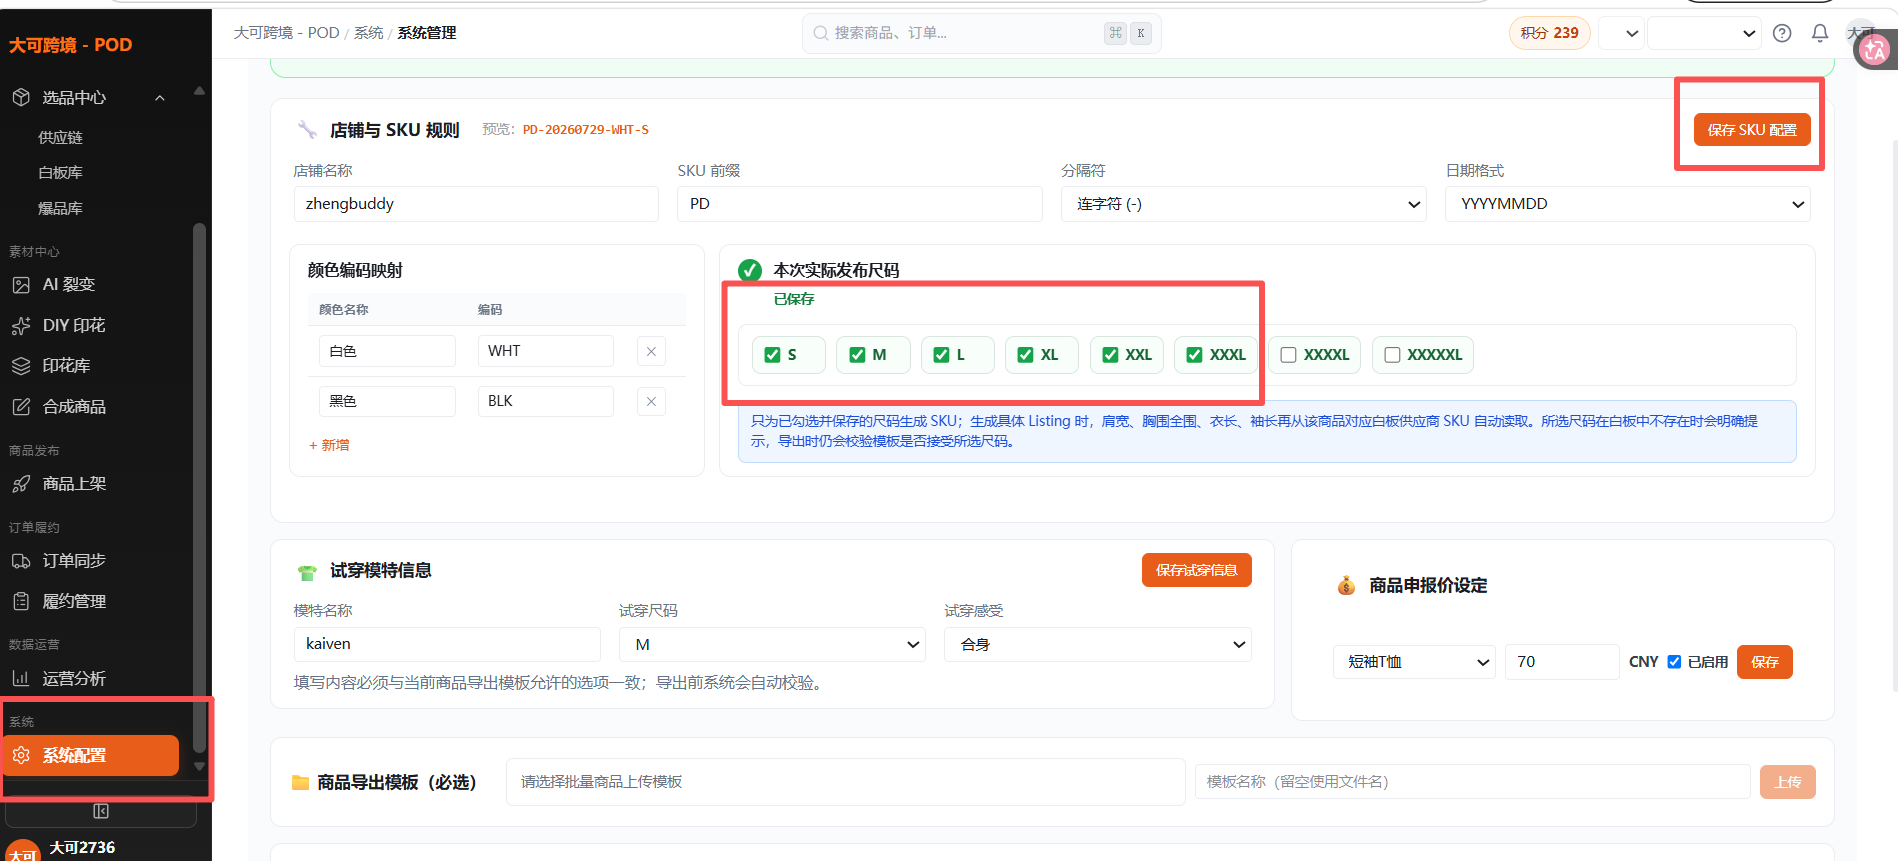Toggle the 已启用 checkbox
The image size is (1898, 861).
point(1674,662)
